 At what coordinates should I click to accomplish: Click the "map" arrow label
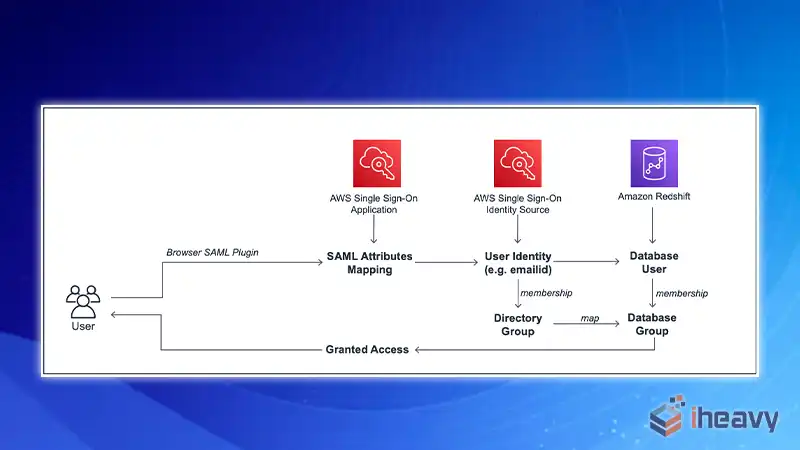click(x=590, y=318)
